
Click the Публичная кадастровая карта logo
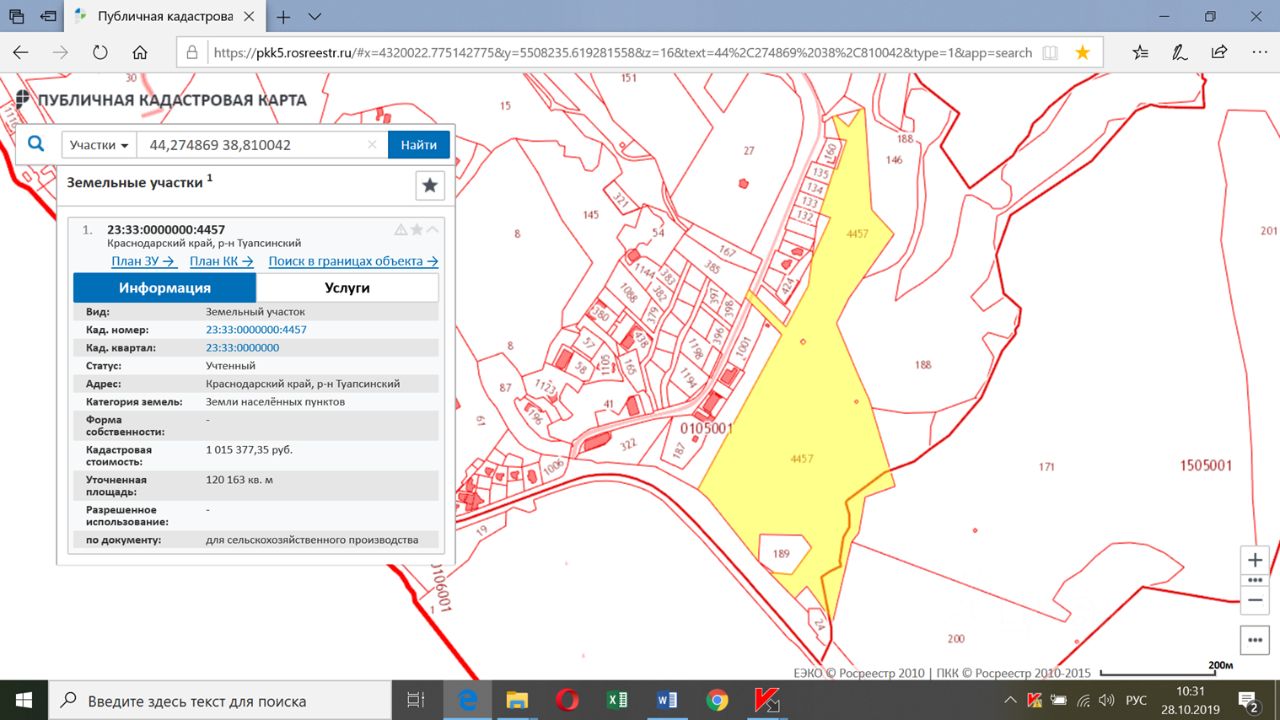pyautogui.click(x=160, y=100)
